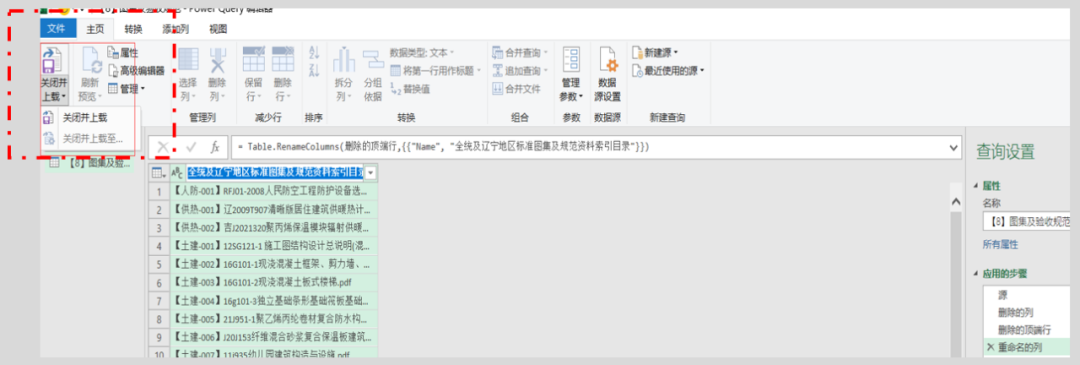1080x365 pixels.
Task: Select cell 【土建-003】16G101-2
Action: [273, 282]
